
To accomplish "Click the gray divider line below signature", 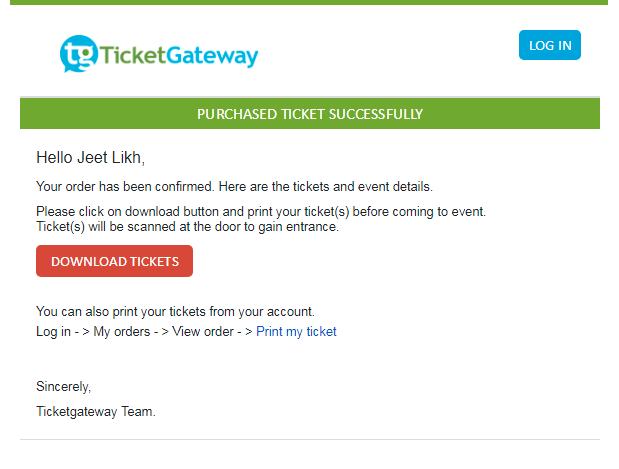I will 310,439.
